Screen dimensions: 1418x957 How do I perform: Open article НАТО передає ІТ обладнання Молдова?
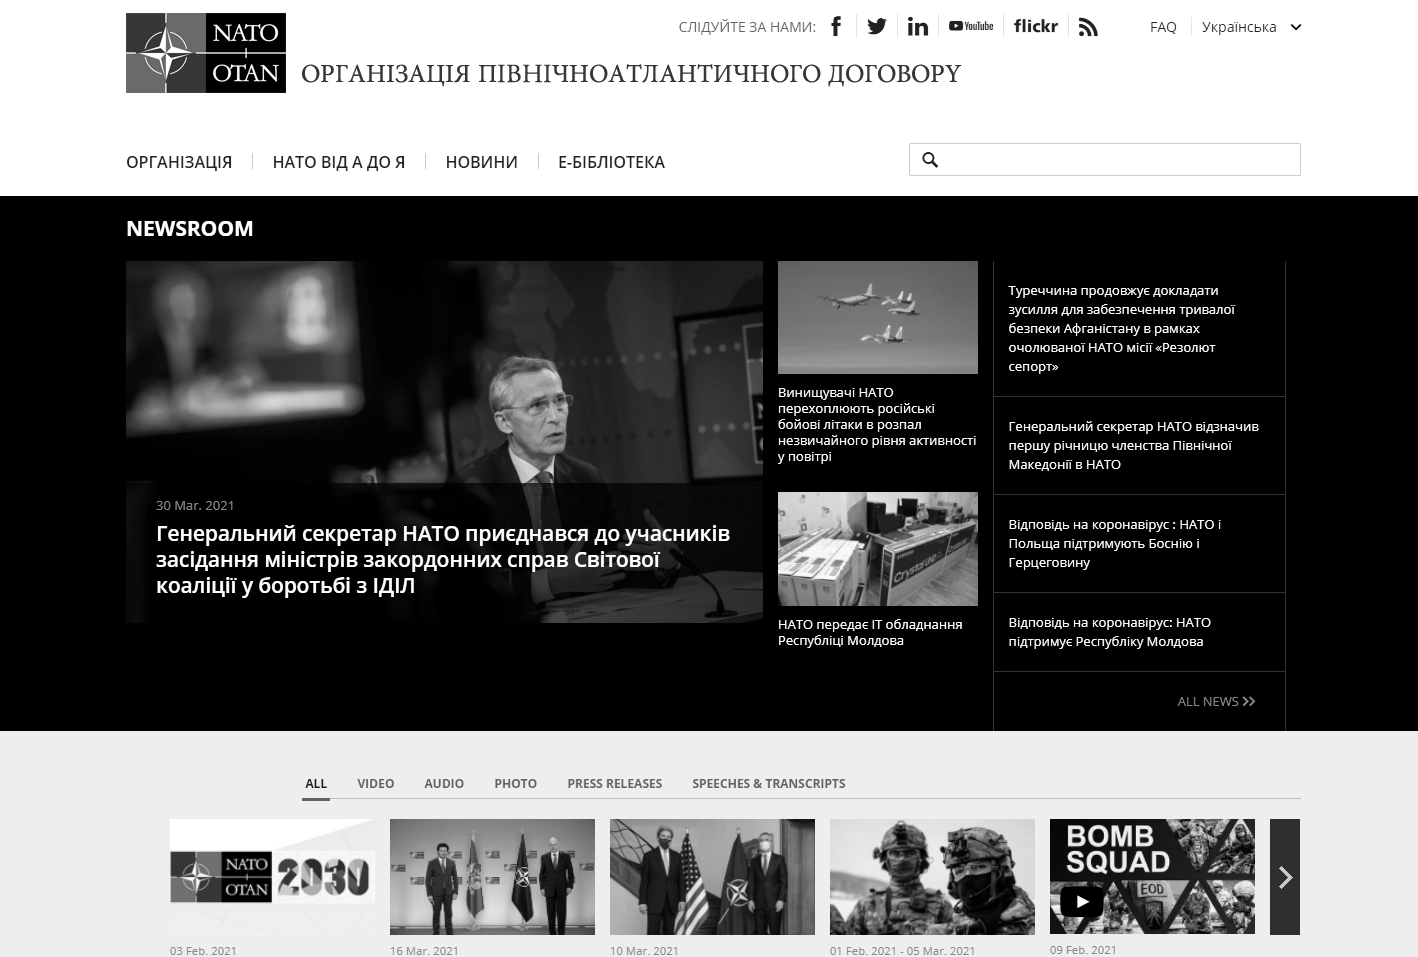870,632
